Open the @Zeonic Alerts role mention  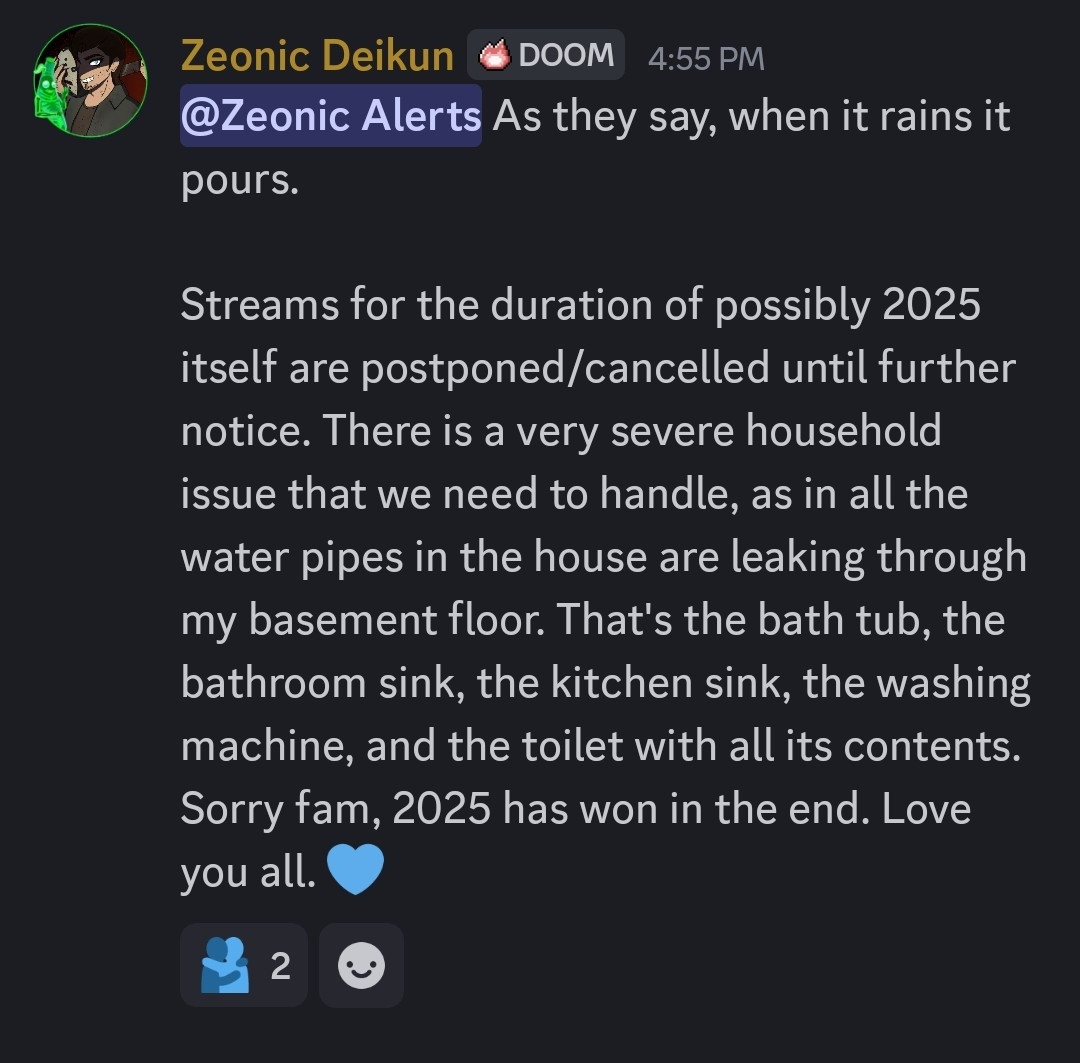point(331,117)
